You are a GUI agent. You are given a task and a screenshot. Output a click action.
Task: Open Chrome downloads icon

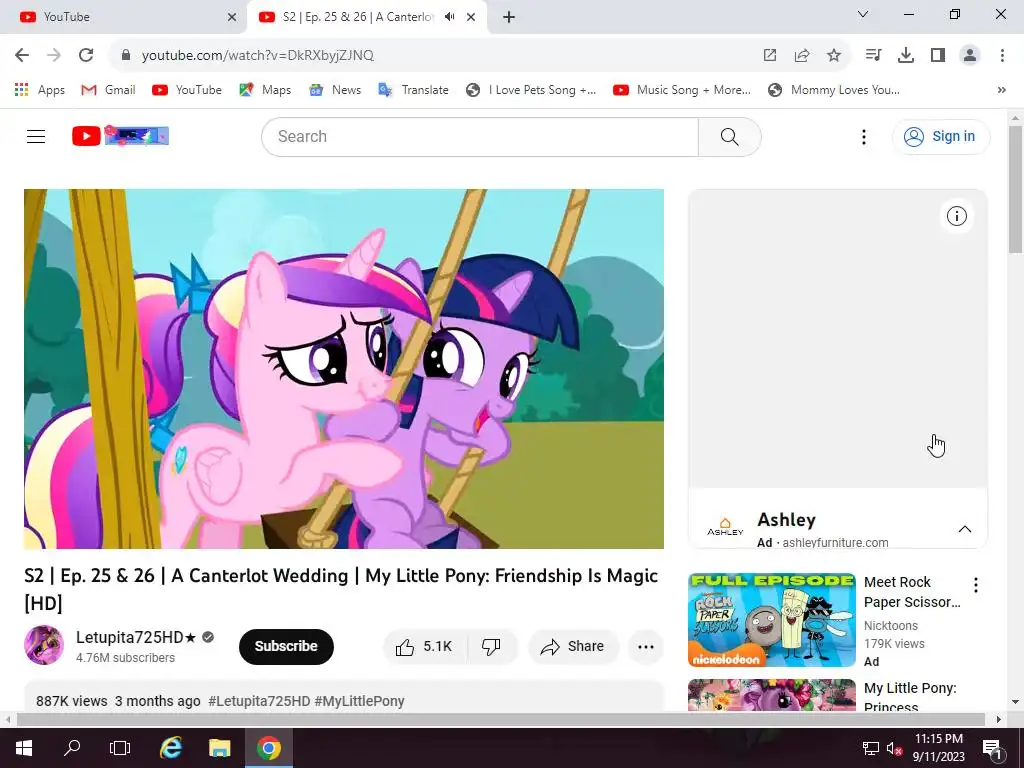pyautogui.click(x=906, y=55)
